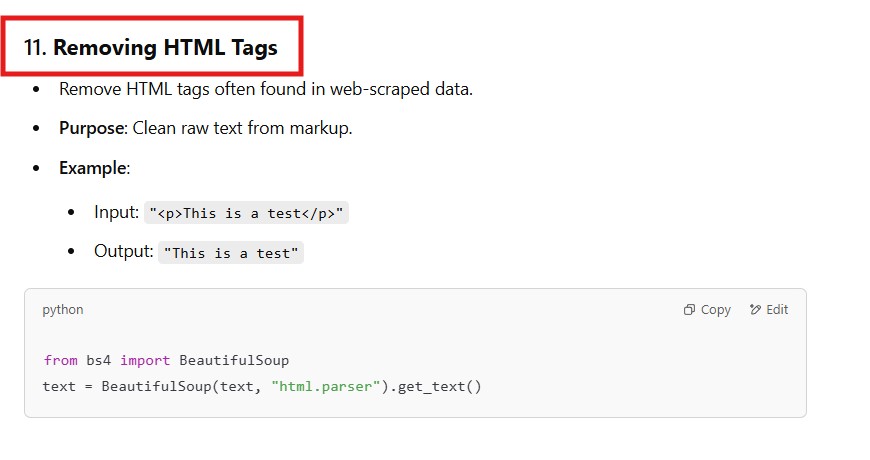
Task: Click the "Input:" label text
Action: (x=116, y=212)
